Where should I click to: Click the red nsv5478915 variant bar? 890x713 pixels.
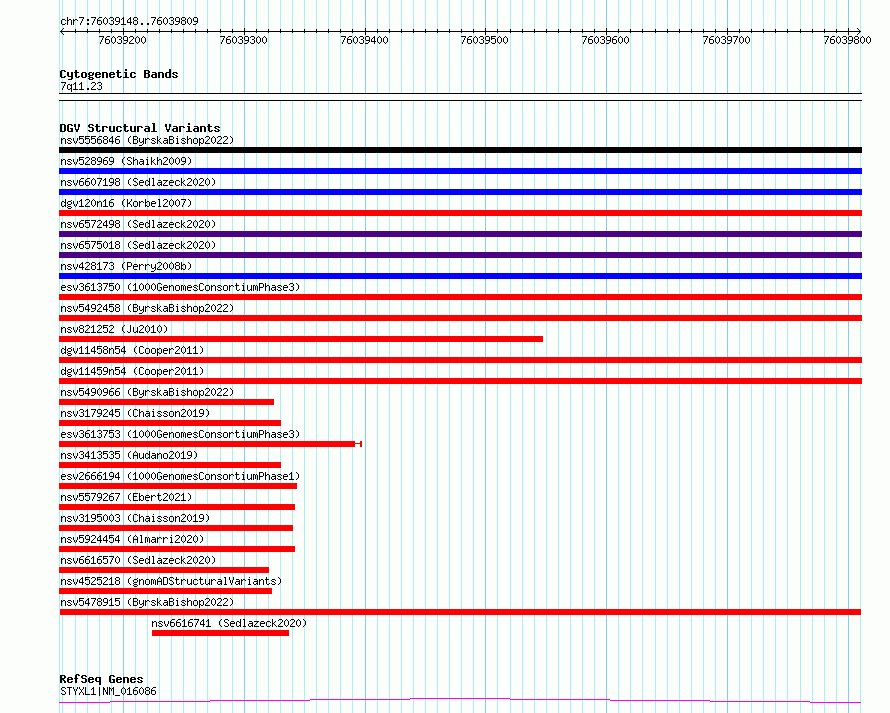click(x=460, y=612)
